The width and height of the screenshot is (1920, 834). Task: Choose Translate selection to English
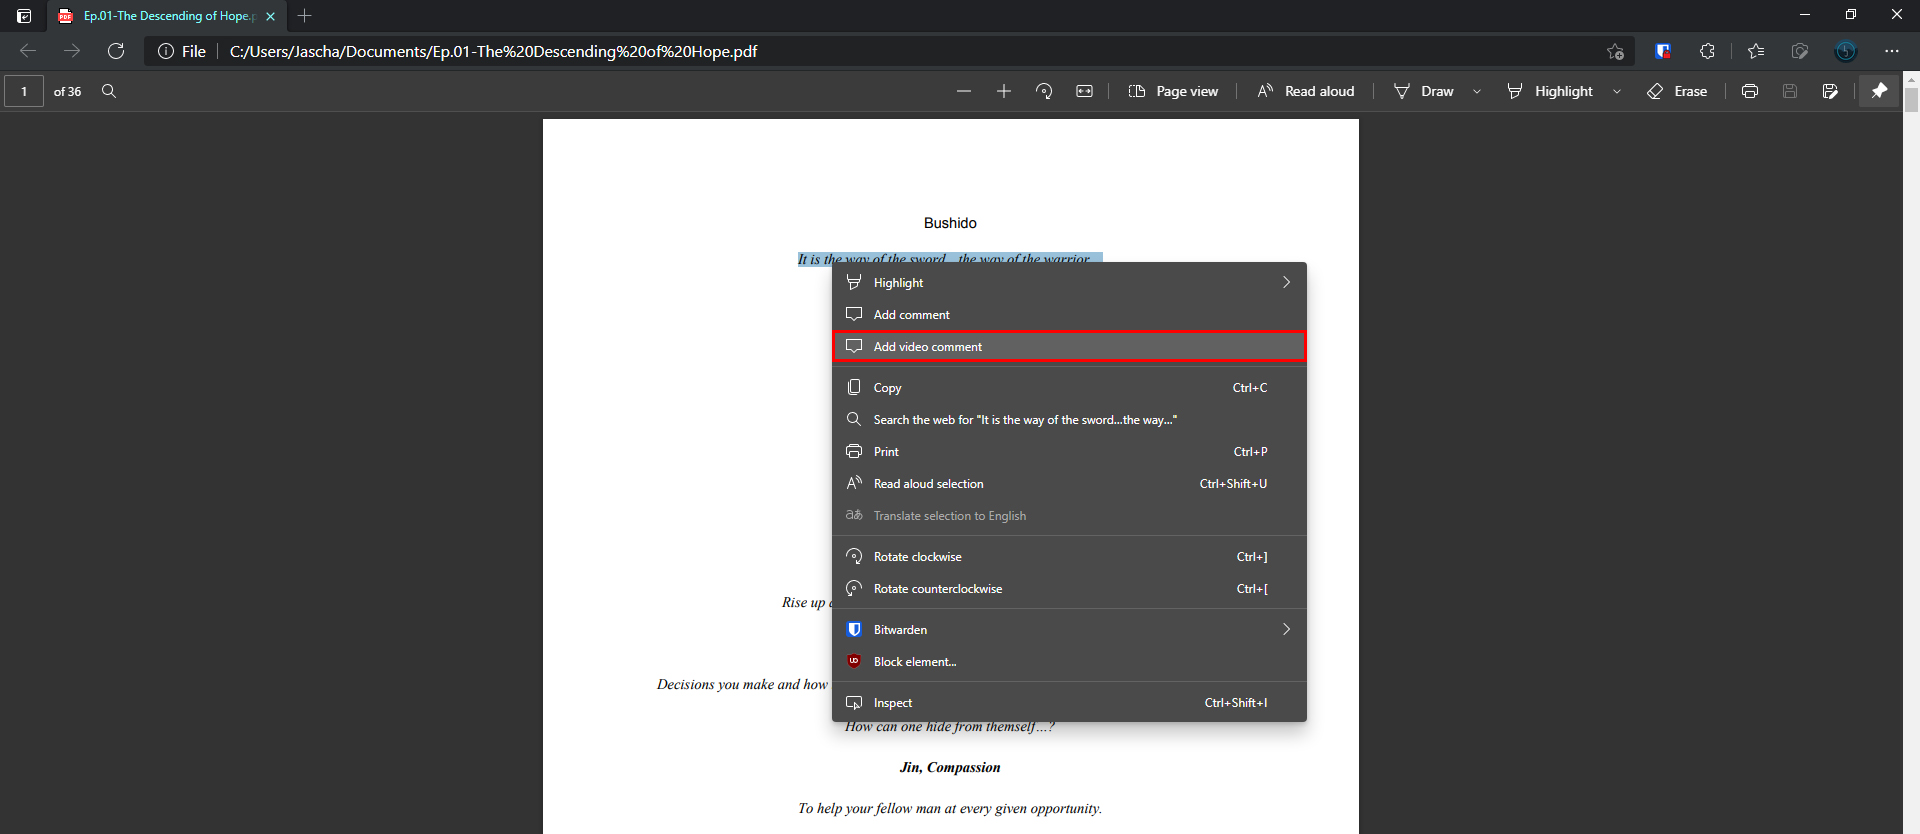pyautogui.click(x=1069, y=516)
